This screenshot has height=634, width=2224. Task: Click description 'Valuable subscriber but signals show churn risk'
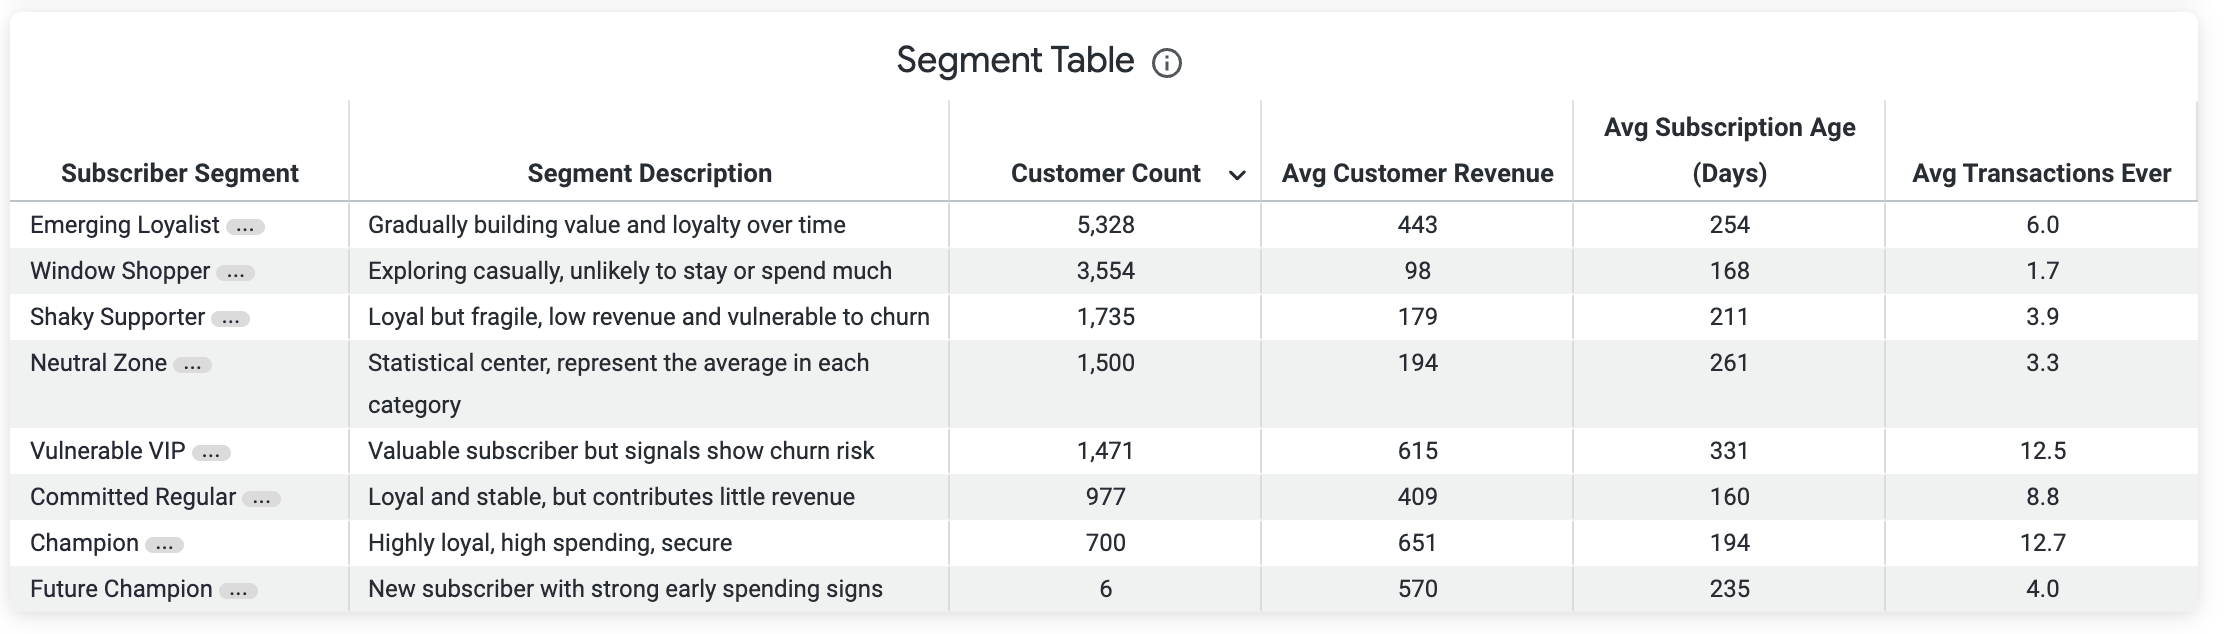pyautogui.click(x=621, y=451)
